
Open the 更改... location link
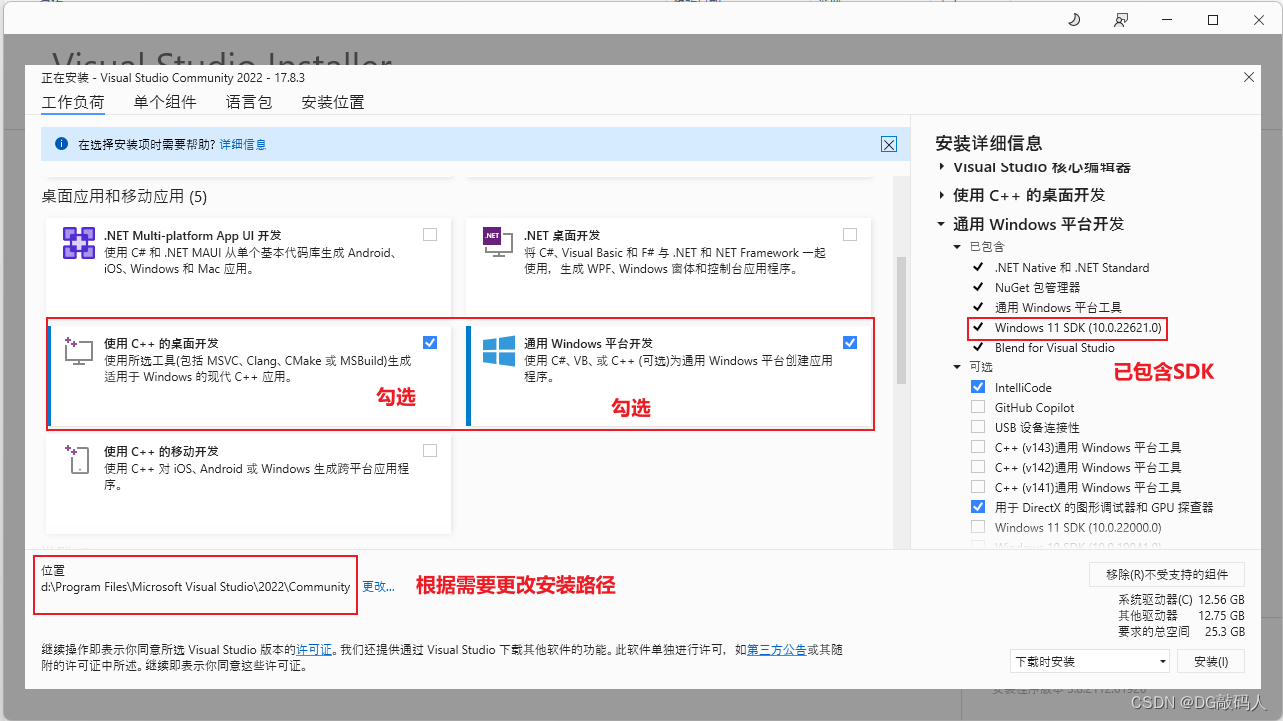[378, 587]
